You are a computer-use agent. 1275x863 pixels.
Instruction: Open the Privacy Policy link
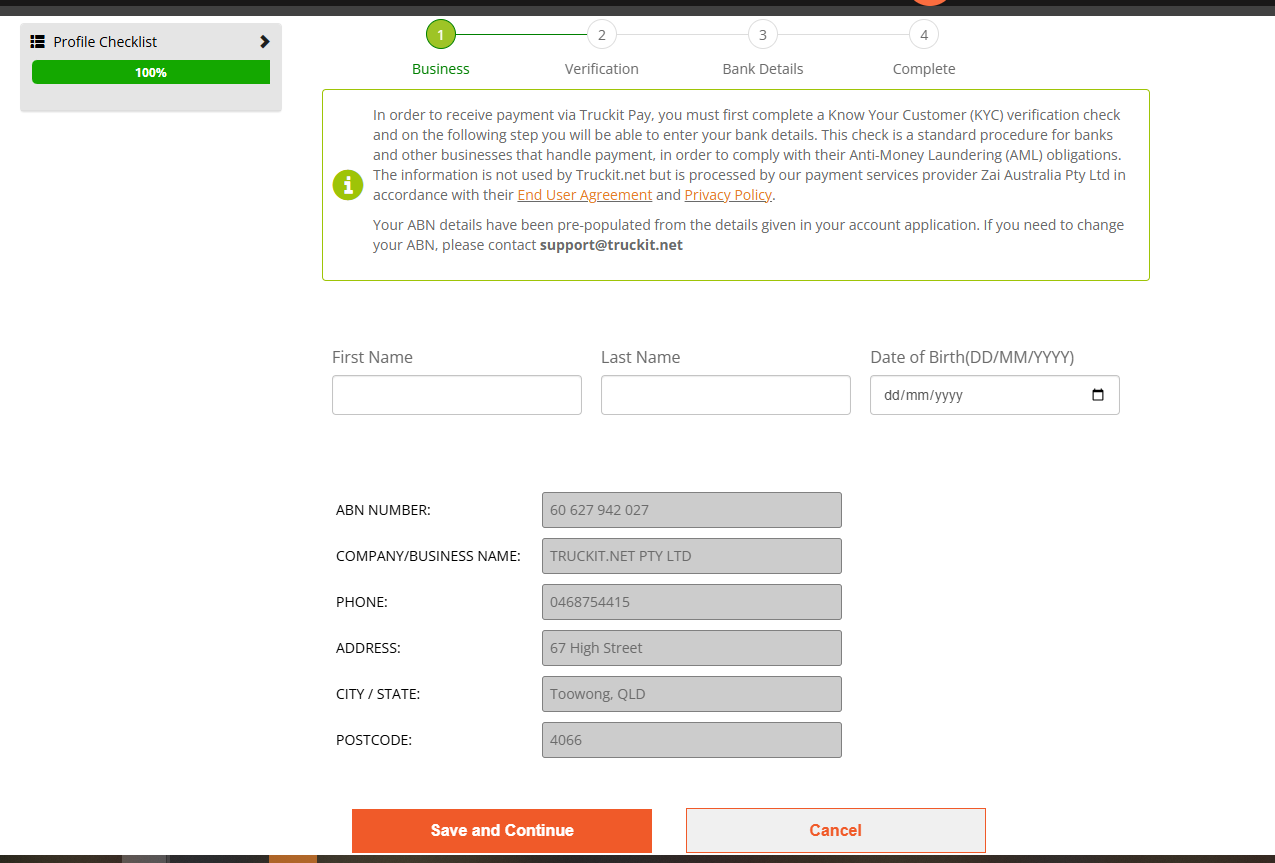(x=728, y=195)
